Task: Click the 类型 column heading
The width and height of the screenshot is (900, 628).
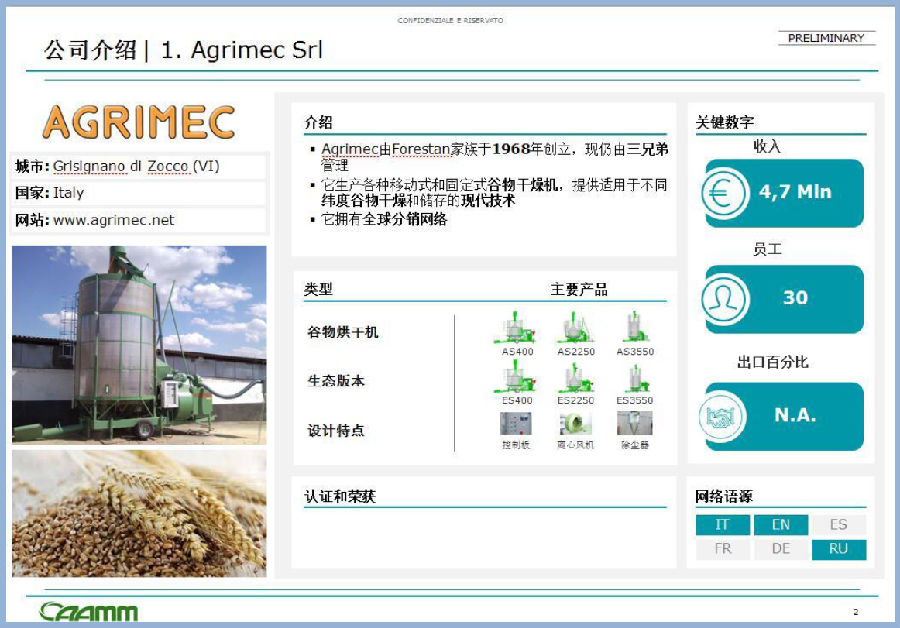Action: (319, 289)
